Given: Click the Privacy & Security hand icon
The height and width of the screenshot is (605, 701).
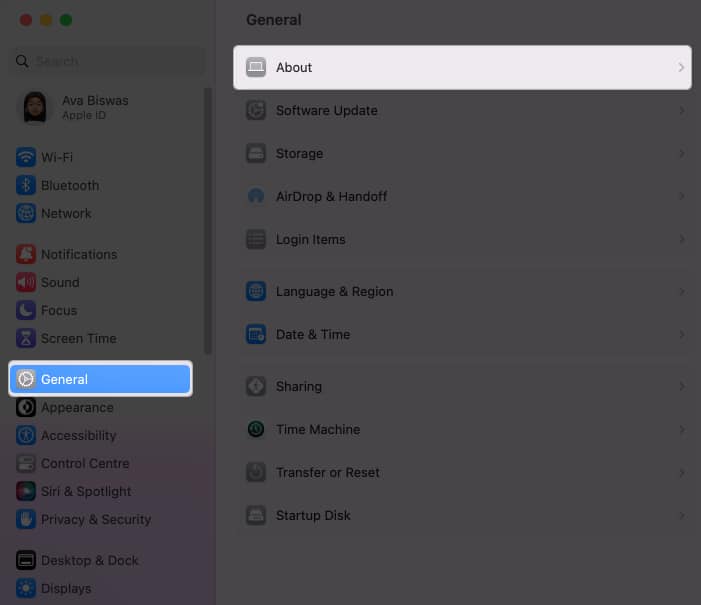Looking at the screenshot, I should (26, 520).
